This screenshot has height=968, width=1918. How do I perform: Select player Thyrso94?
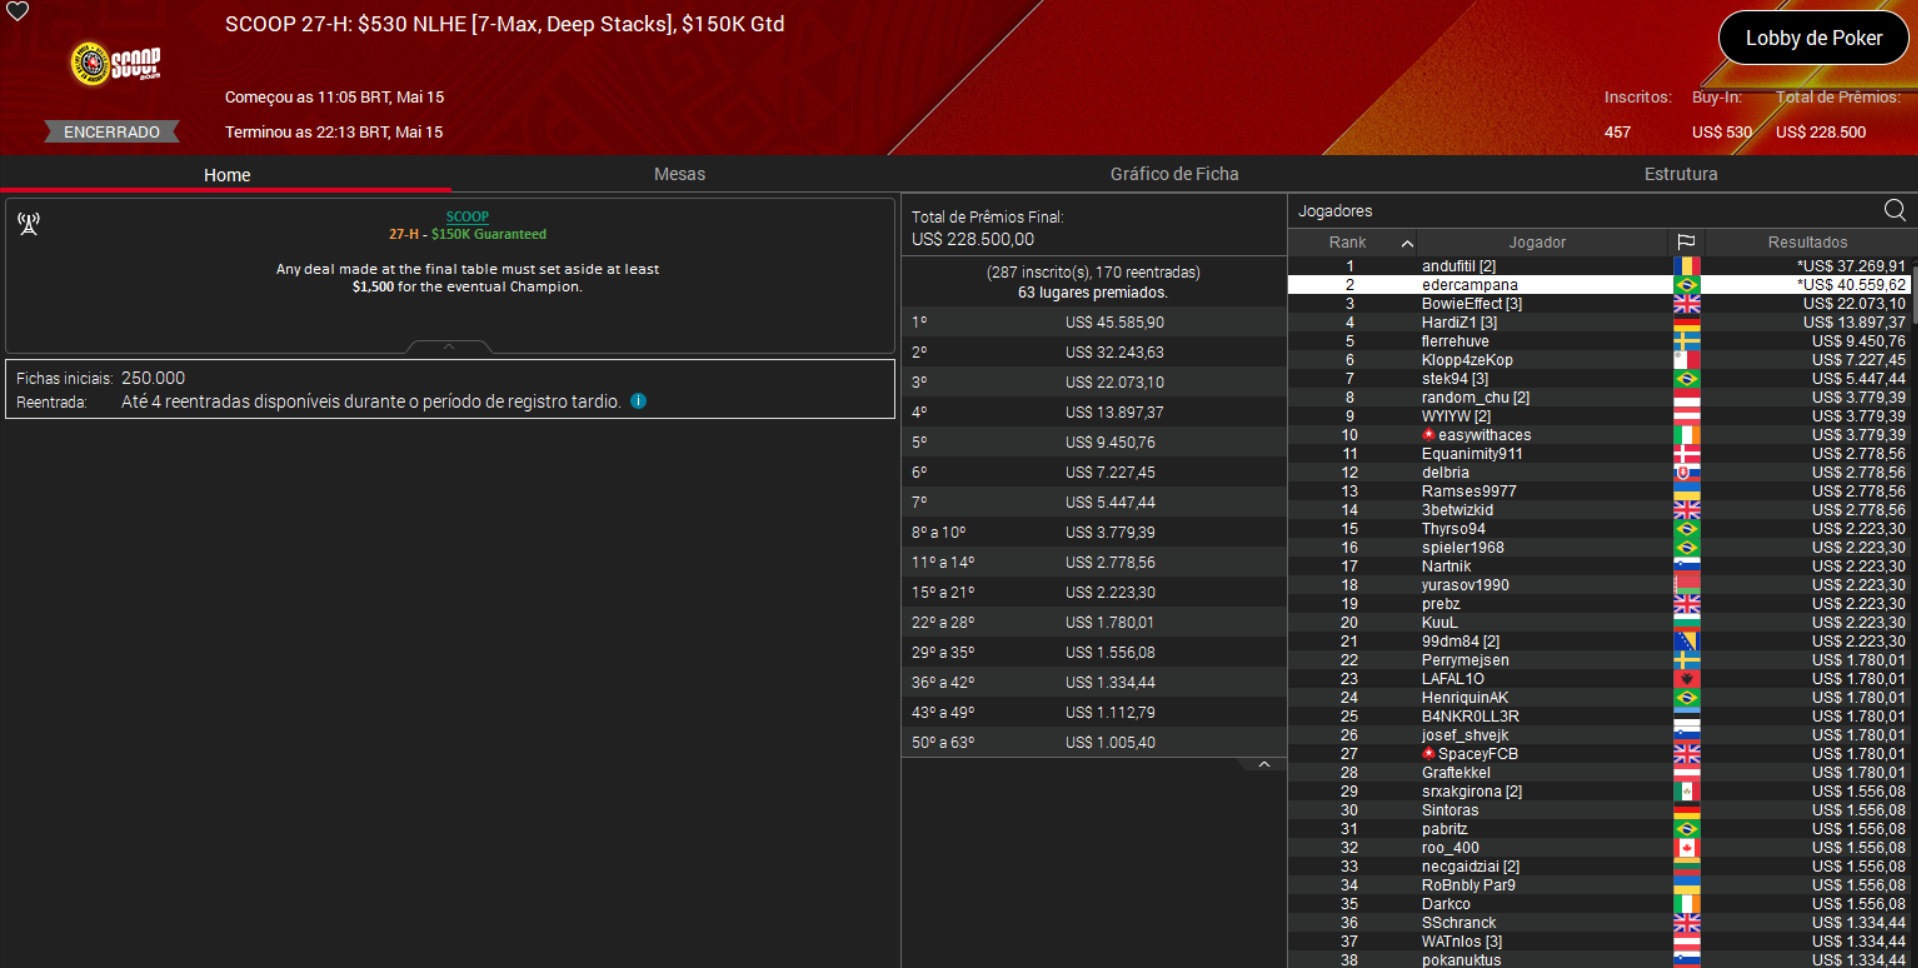pos(1453,529)
